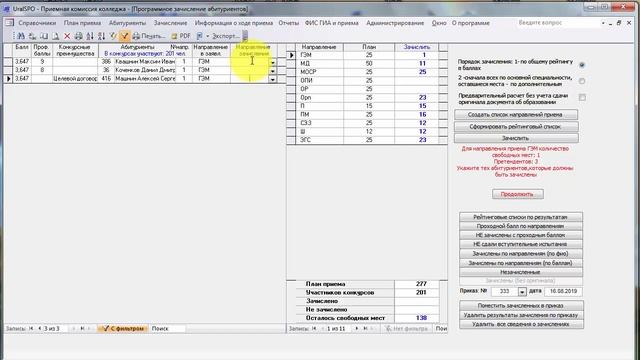Go to first record in right navigator
The image size is (640, 360).
pos(314,328)
